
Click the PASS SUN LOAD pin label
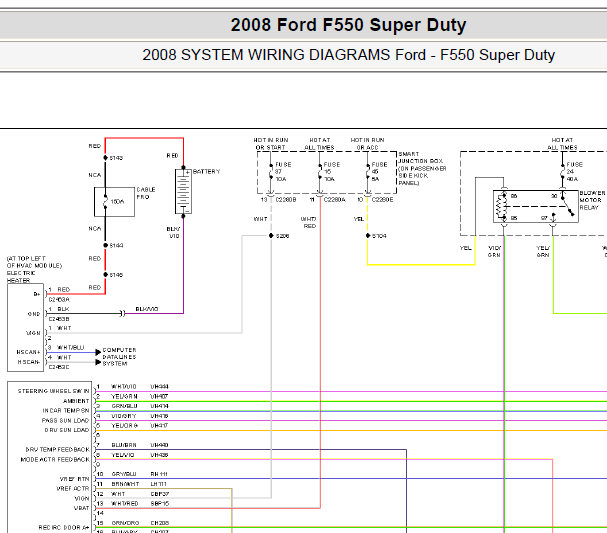(65, 420)
